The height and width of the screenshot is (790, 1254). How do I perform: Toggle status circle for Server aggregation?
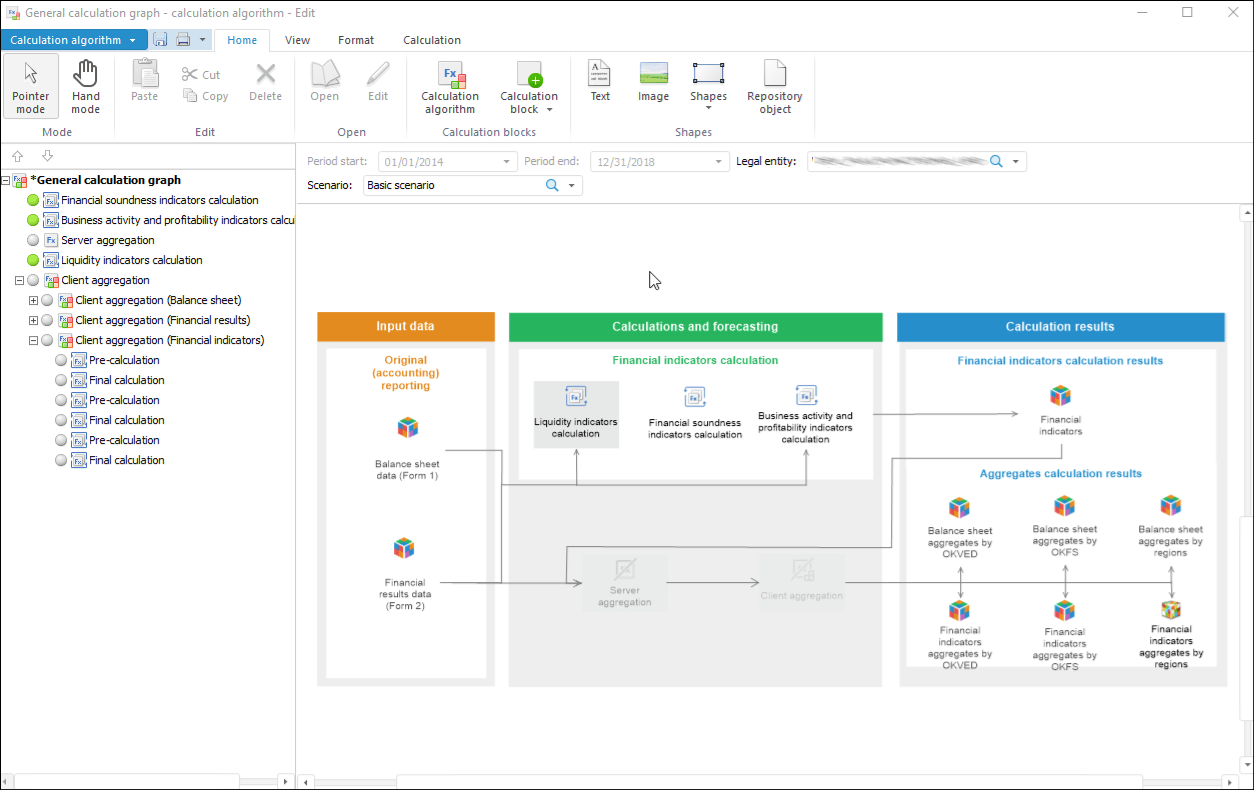[x=33, y=240]
